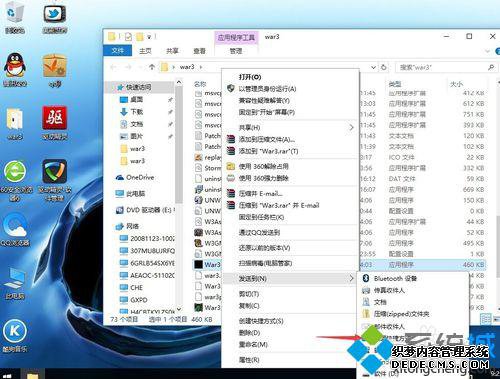Switch to the 管理 ribbon tab
500x379 pixels.
pos(236,51)
